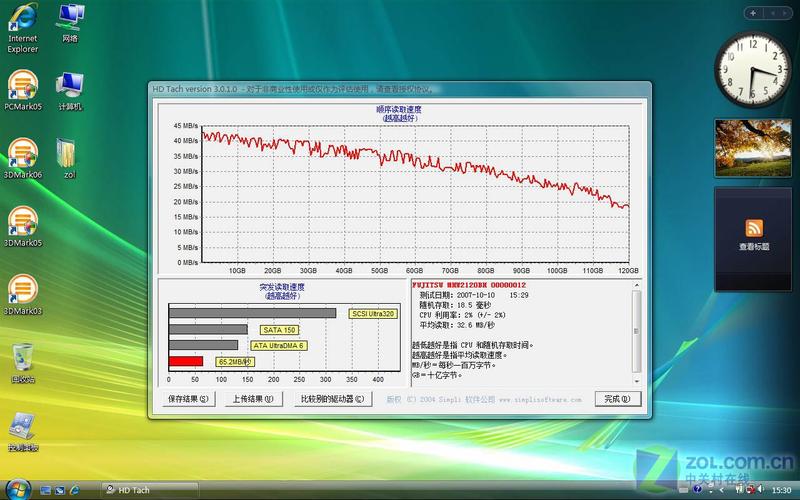800x500 pixels.
Task: Click Switch Between Windows quick launch icon
Action: click(x=60, y=490)
